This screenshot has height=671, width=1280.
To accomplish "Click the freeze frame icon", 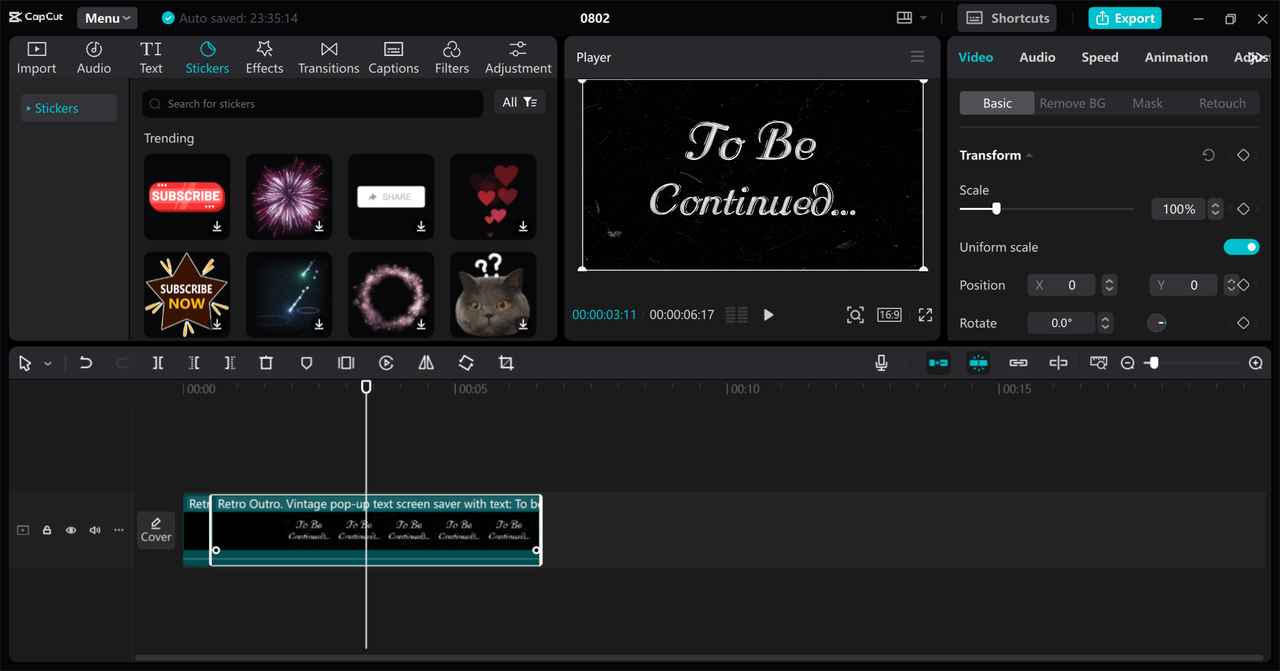I will tap(346, 363).
